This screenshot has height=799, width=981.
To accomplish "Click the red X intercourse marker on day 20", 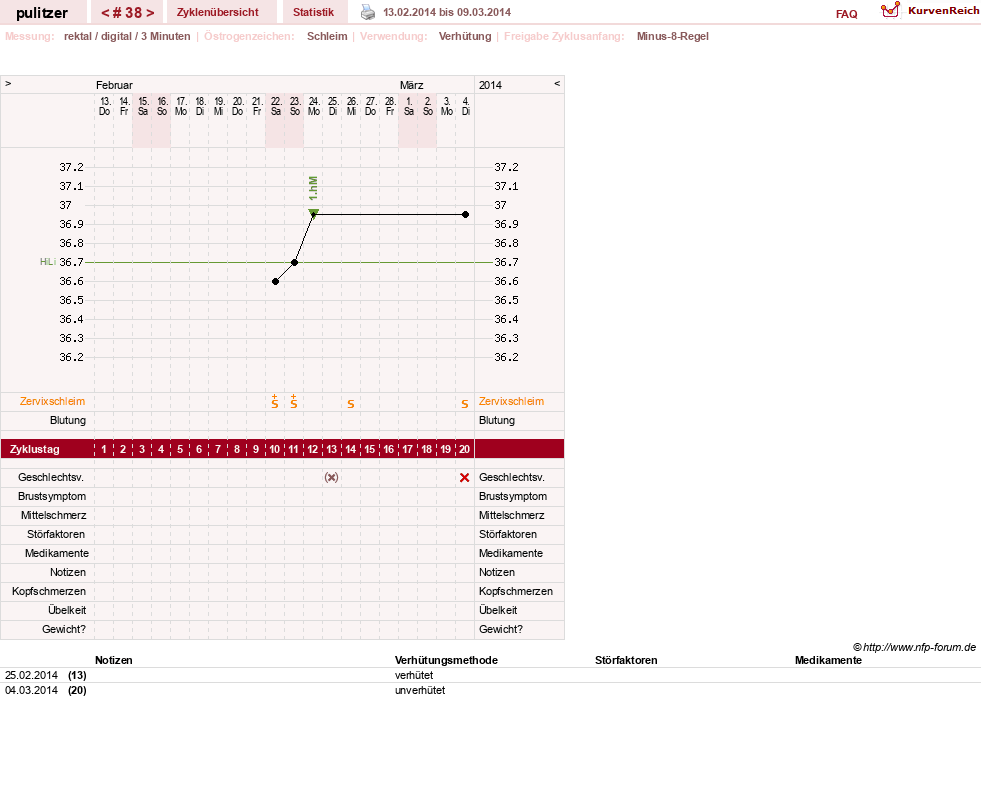I will (464, 477).
